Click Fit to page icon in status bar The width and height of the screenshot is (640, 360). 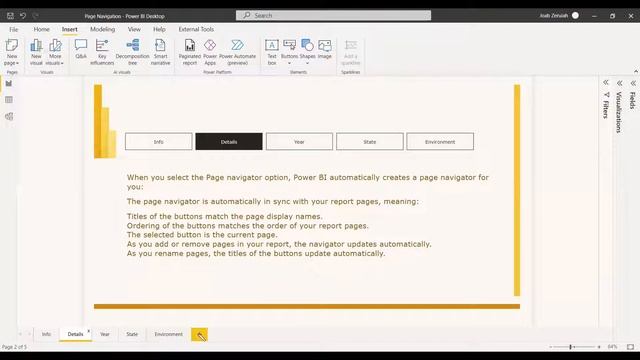click(x=631, y=347)
